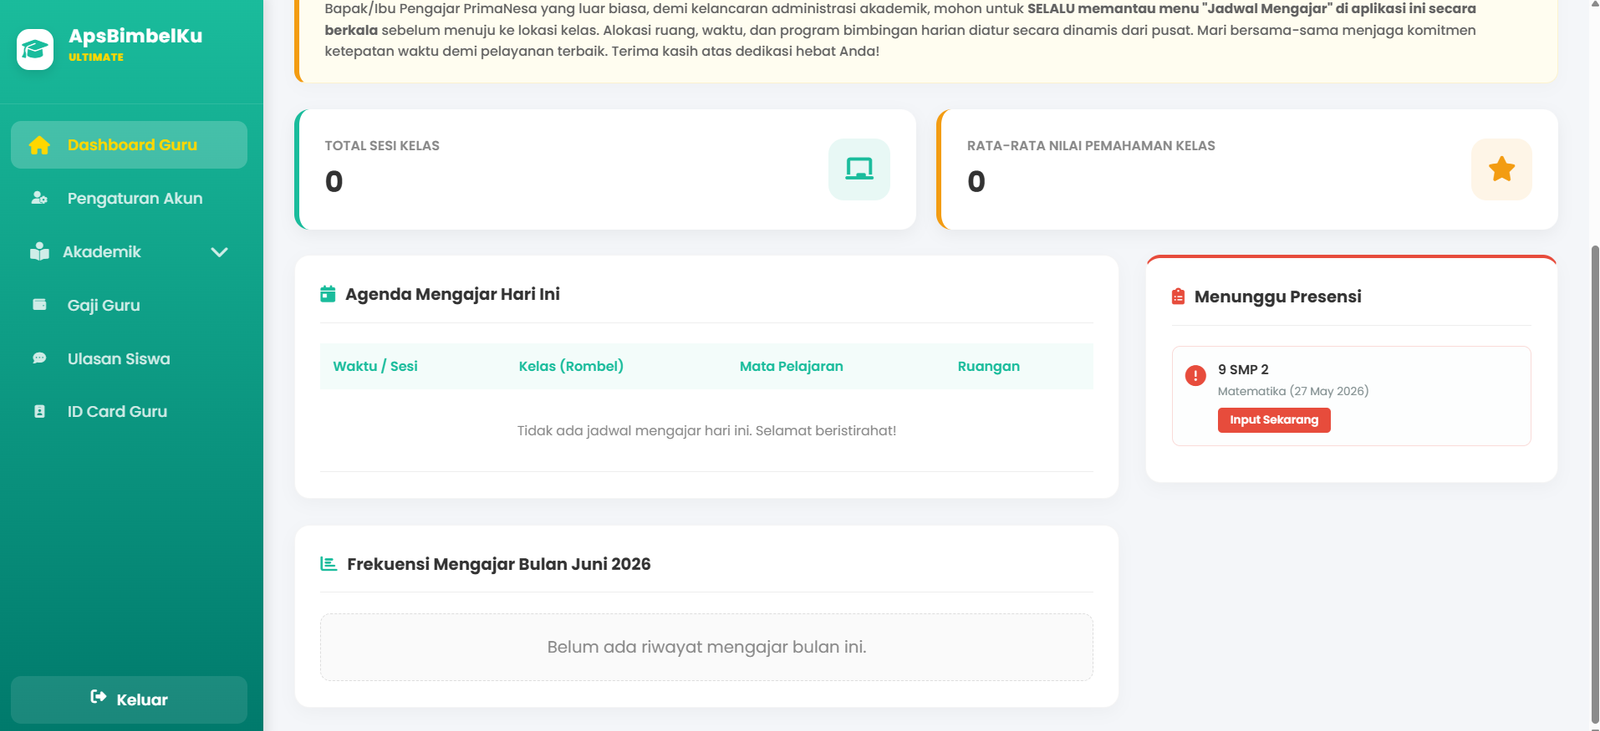Screen dimensions: 1600x731
Task: Click the Menunggu Presensi heading
Action: point(1277,296)
